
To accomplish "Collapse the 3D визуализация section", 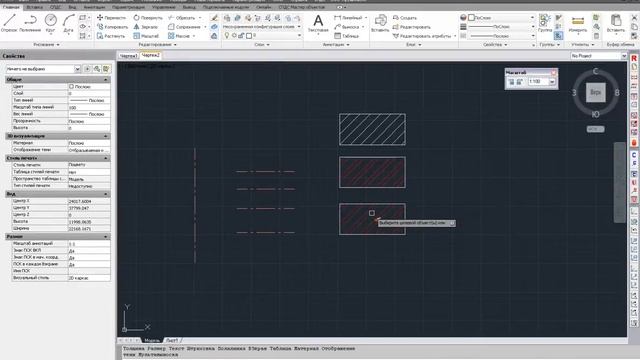I will (106, 136).
